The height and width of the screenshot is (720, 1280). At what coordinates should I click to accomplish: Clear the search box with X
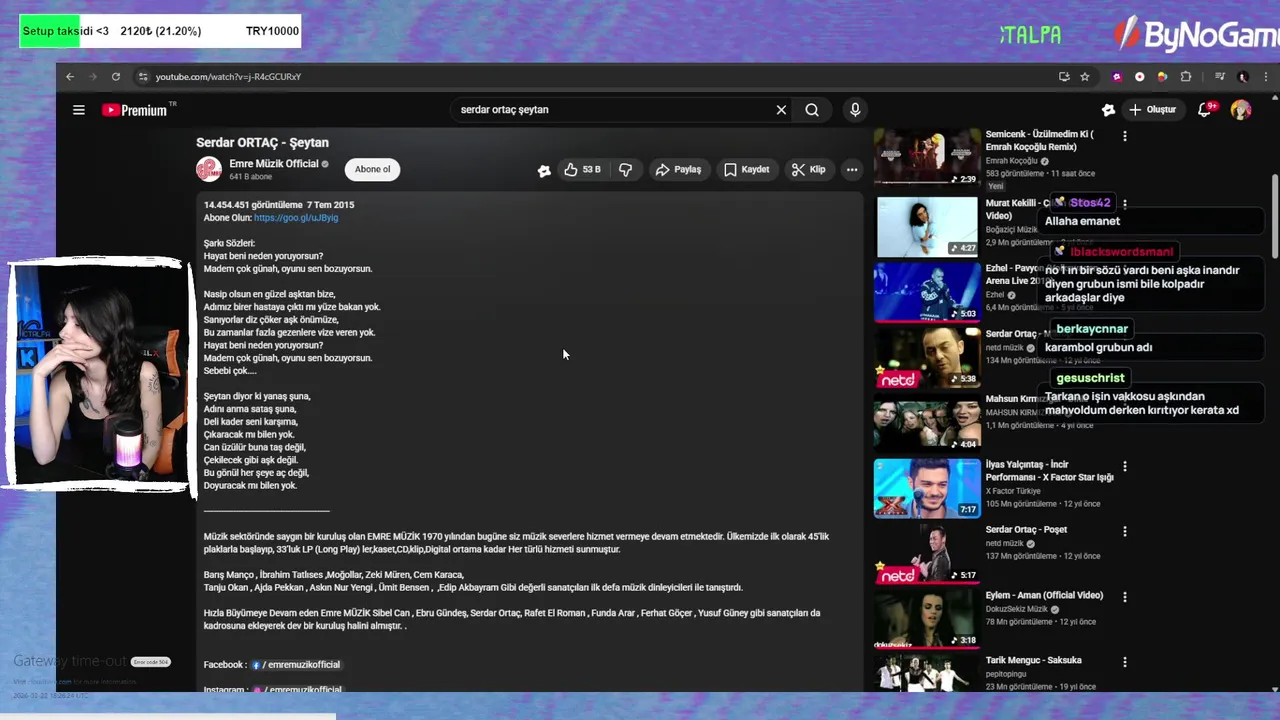point(781,110)
